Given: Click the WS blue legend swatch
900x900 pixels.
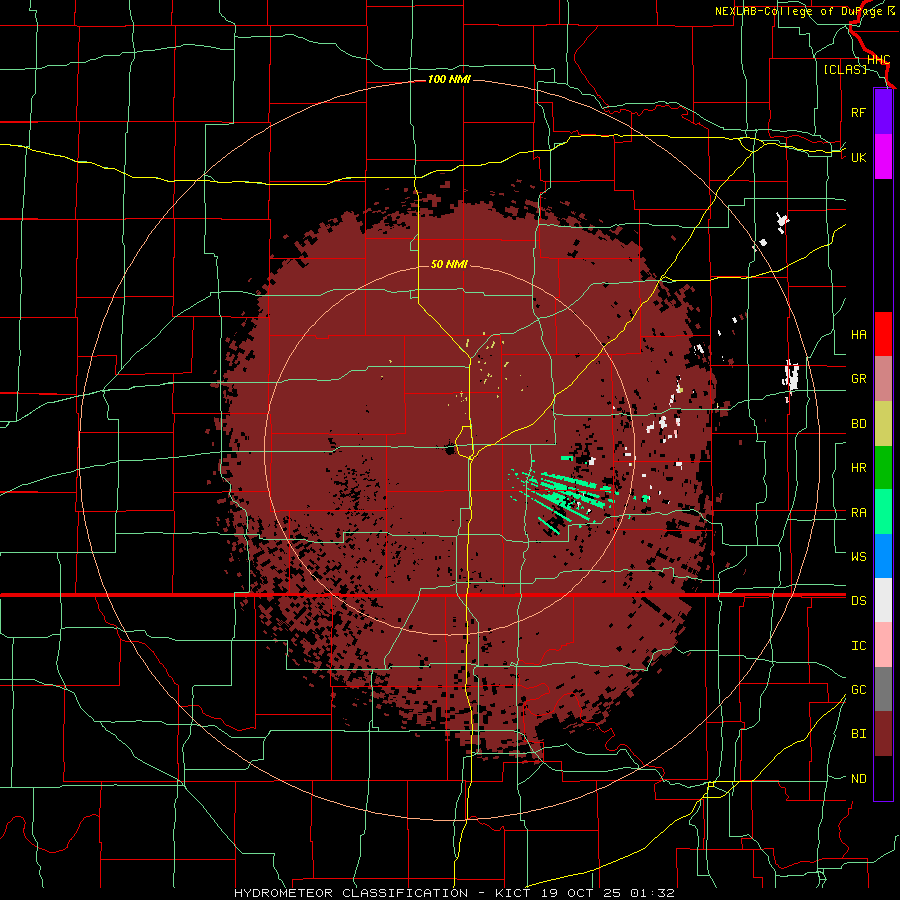Looking at the screenshot, I should pyautogui.click(x=883, y=556).
